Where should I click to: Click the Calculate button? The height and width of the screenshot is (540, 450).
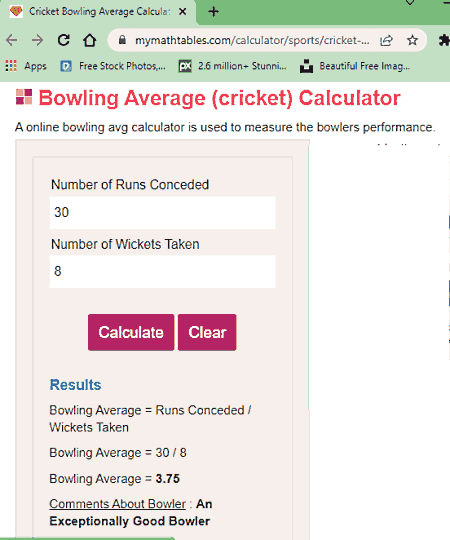pos(131,332)
